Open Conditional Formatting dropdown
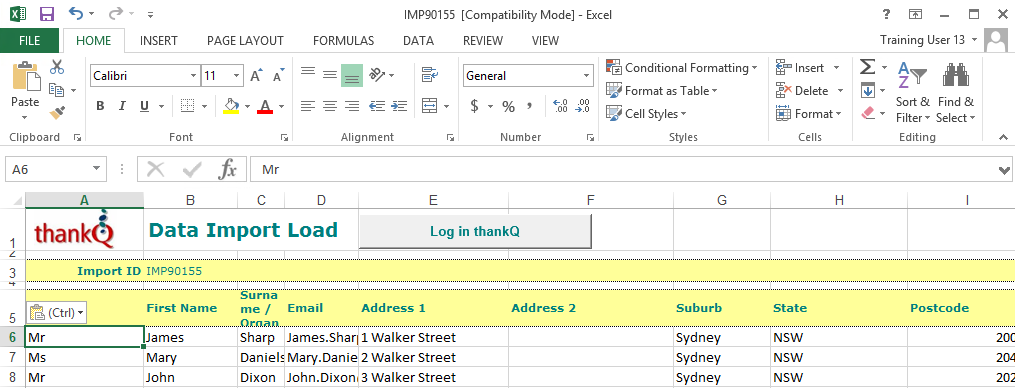This screenshot has height=388, width=1015. pos(682,67)
